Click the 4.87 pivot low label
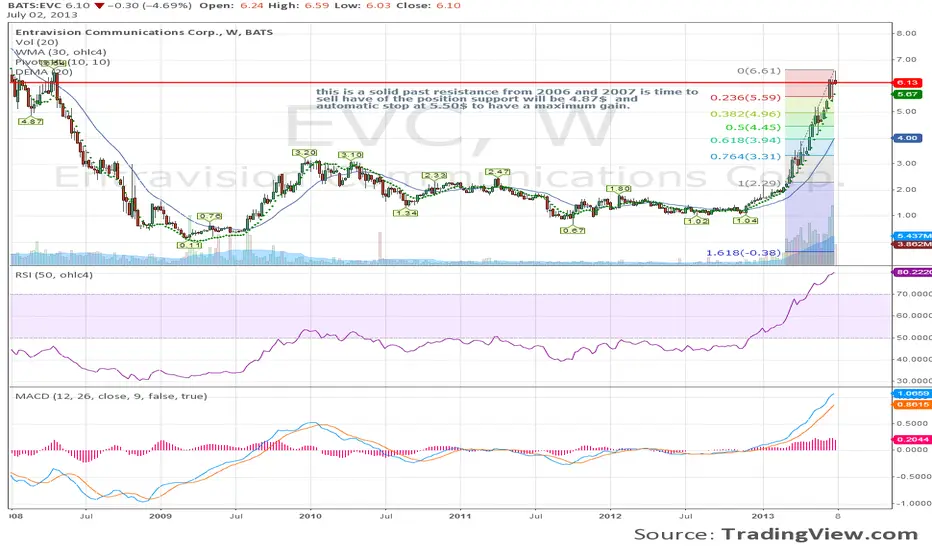 tap(30, 121)
